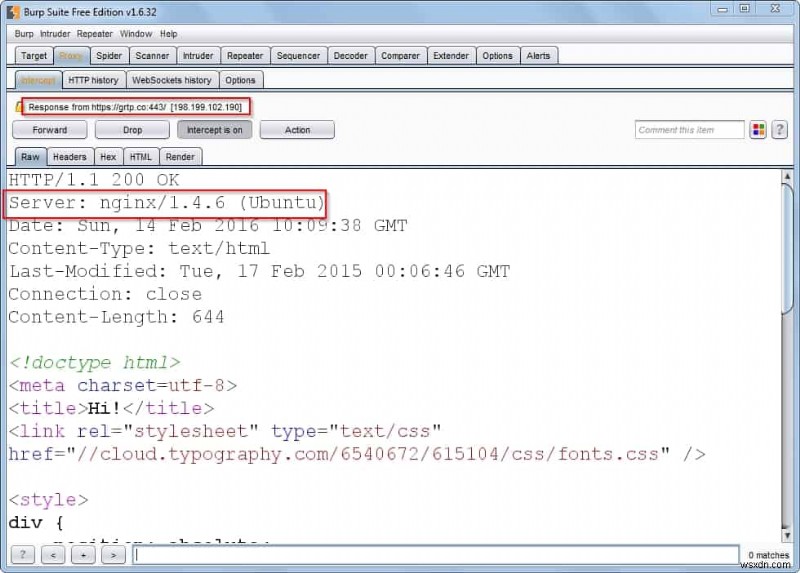
Task: Switch to the Spider tab
Action: pyautogui.click(x=109, y=56)
